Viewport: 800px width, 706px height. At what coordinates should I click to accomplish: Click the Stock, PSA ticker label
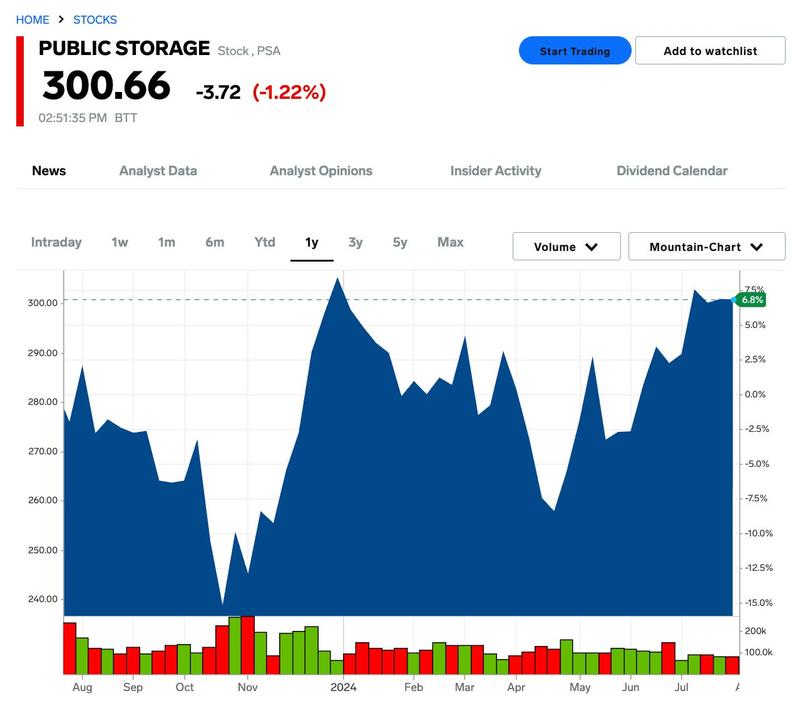click(x=249, y=51)
